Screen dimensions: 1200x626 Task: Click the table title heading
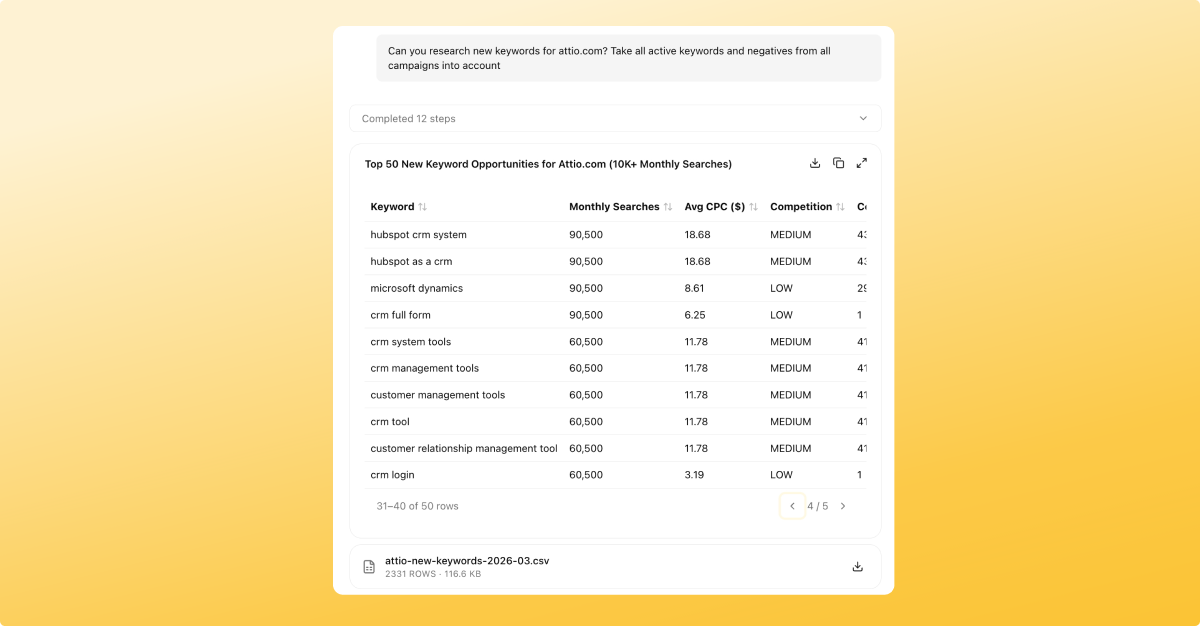coord(548,164)
